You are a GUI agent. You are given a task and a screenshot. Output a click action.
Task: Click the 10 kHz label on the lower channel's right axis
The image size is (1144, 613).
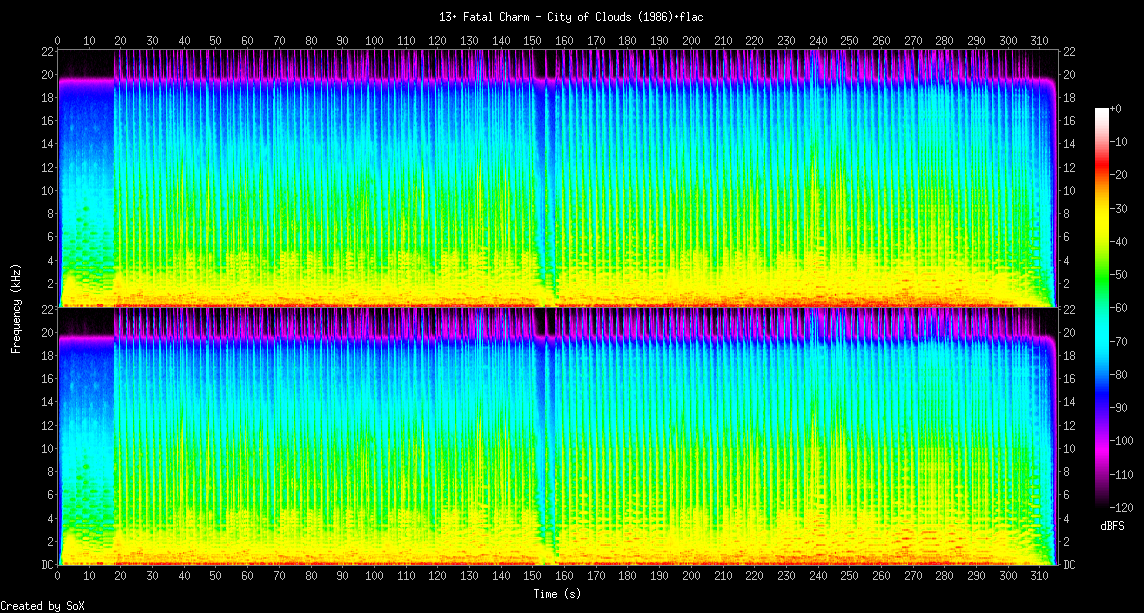pos(1069,449)
